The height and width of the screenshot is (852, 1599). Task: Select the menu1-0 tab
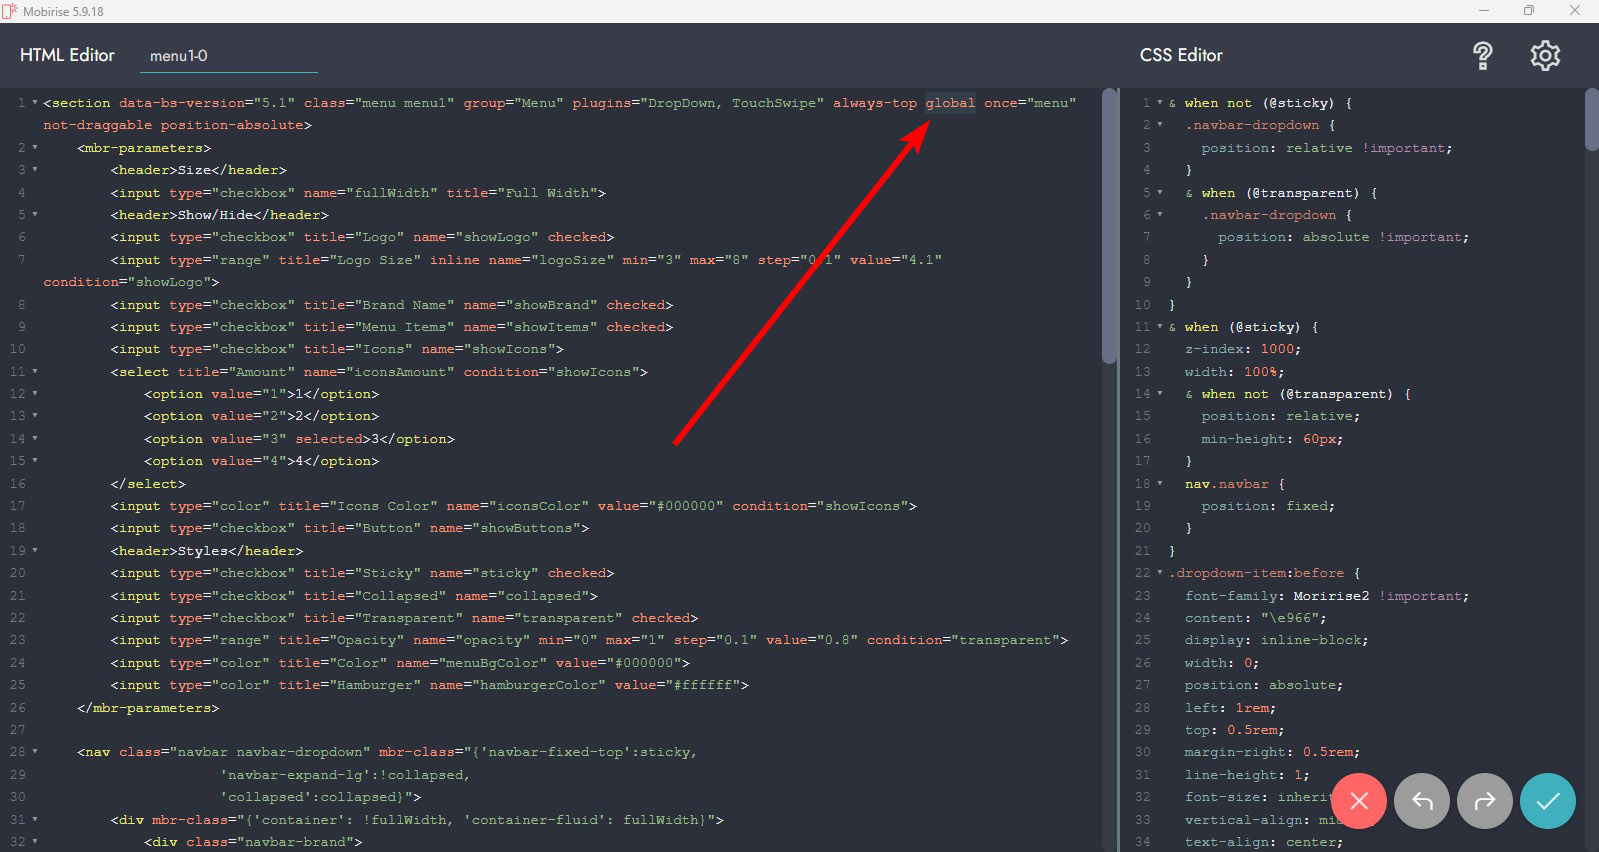coord(179,56)
